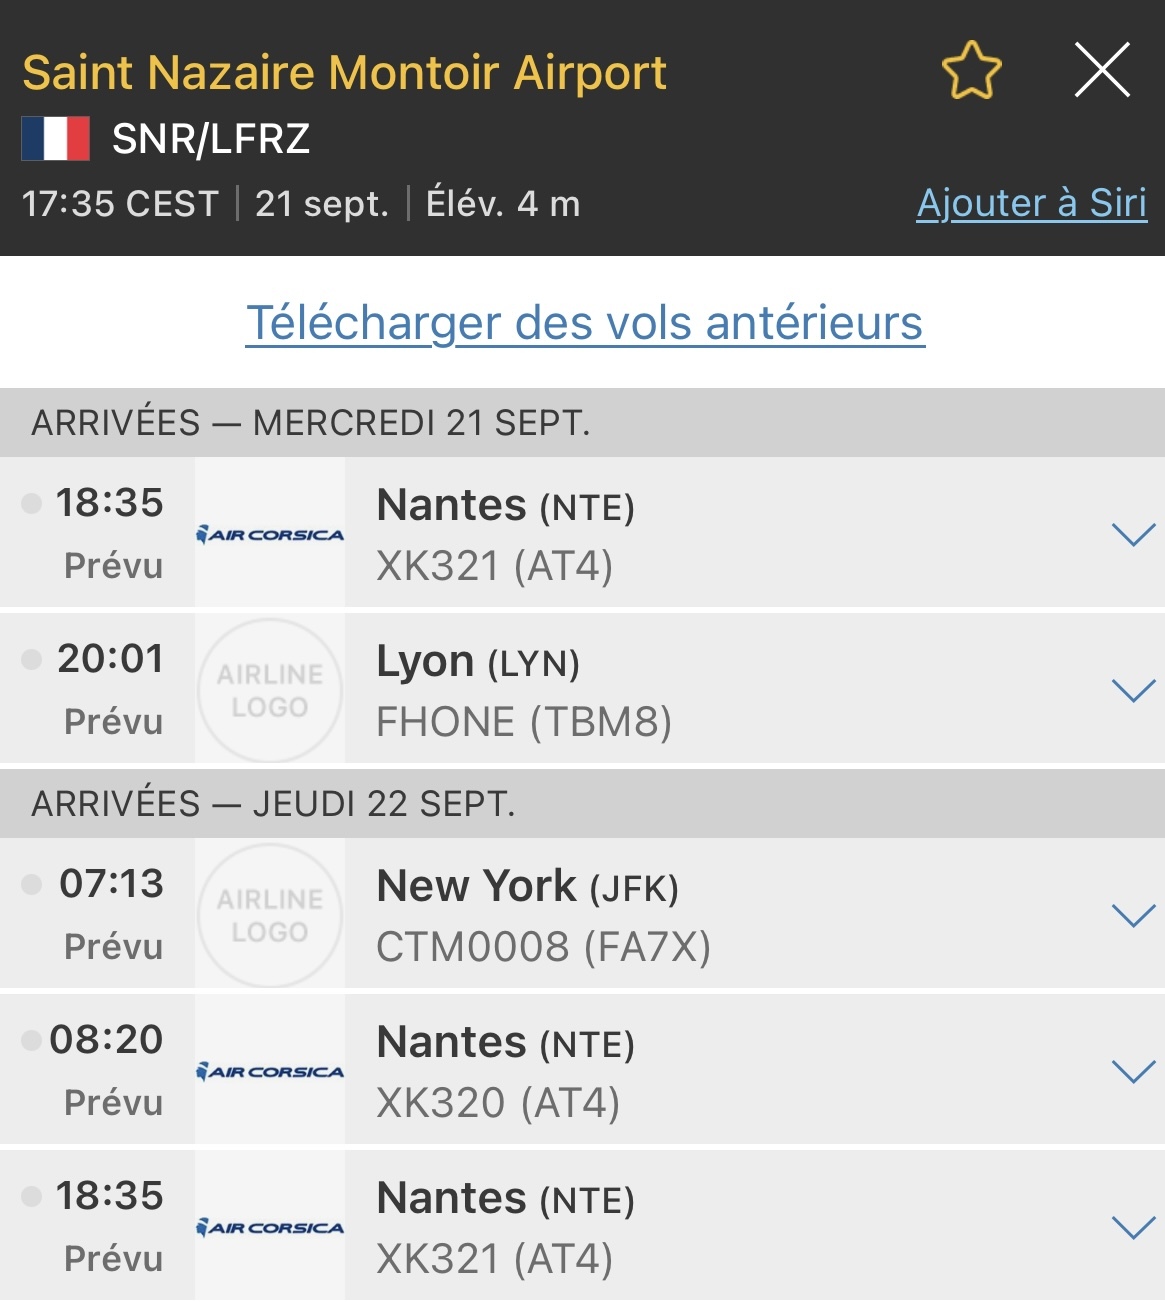This screenshot has height=1302, width=1165.
Task: Tap the French flag icon
Action: point(56,139)
